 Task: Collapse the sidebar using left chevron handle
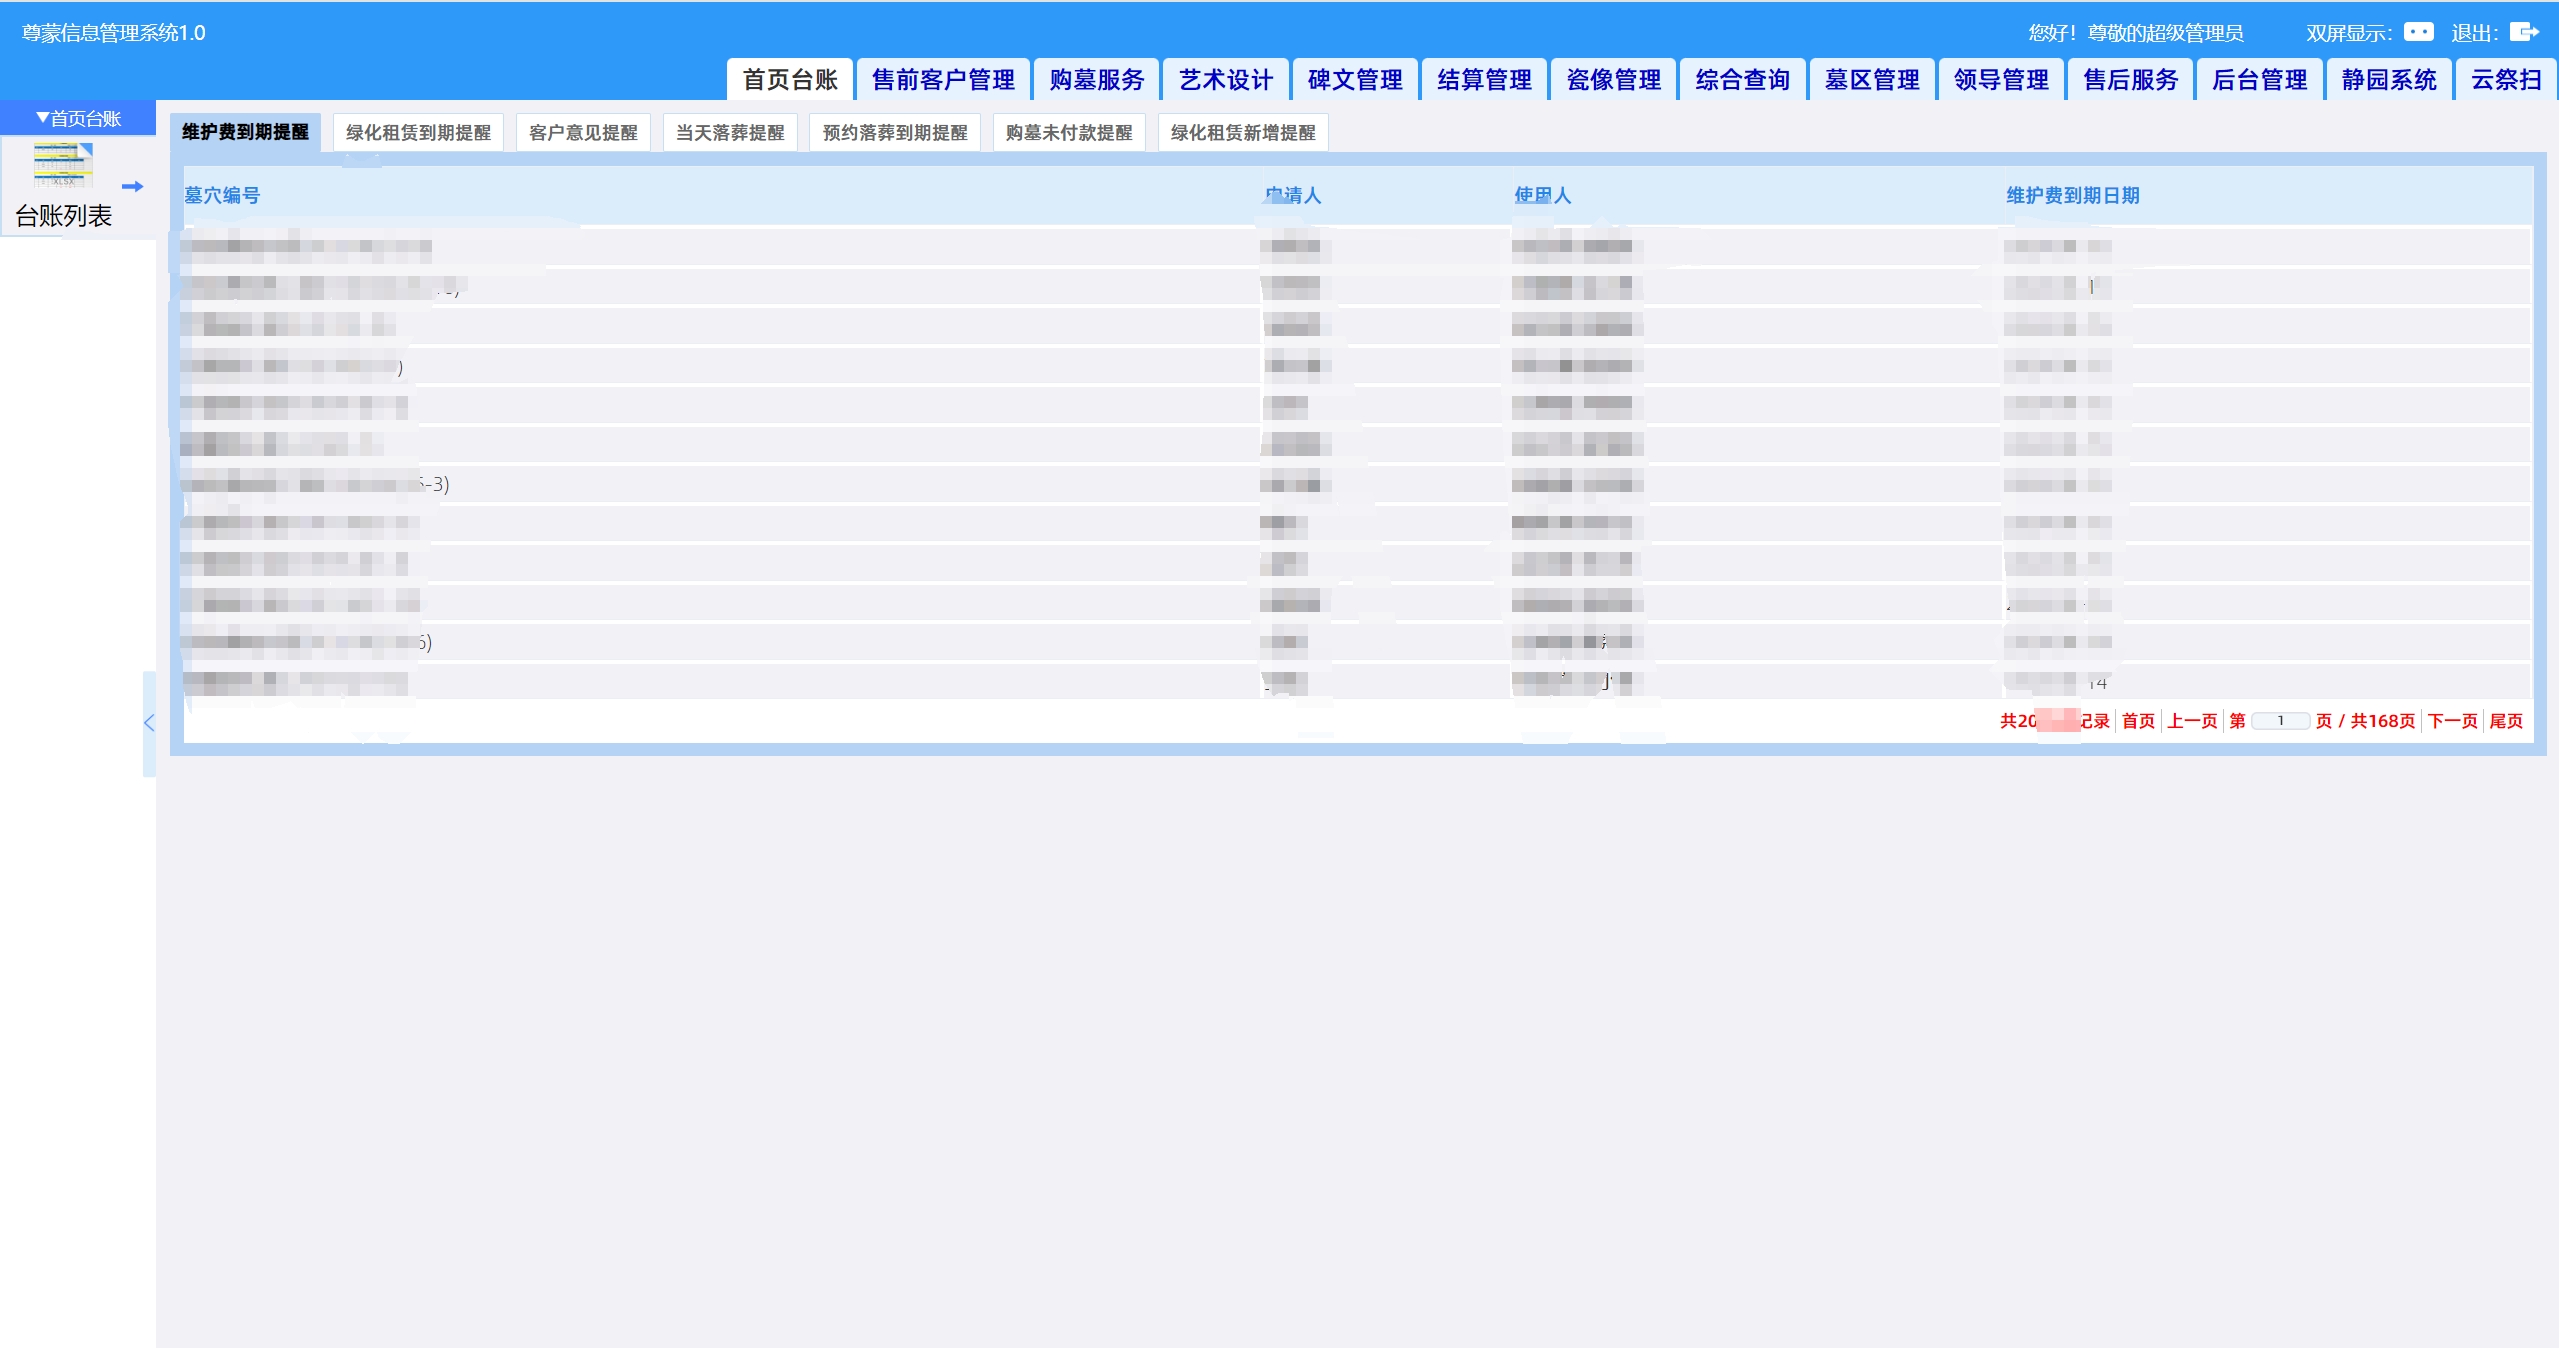point(149,723)
